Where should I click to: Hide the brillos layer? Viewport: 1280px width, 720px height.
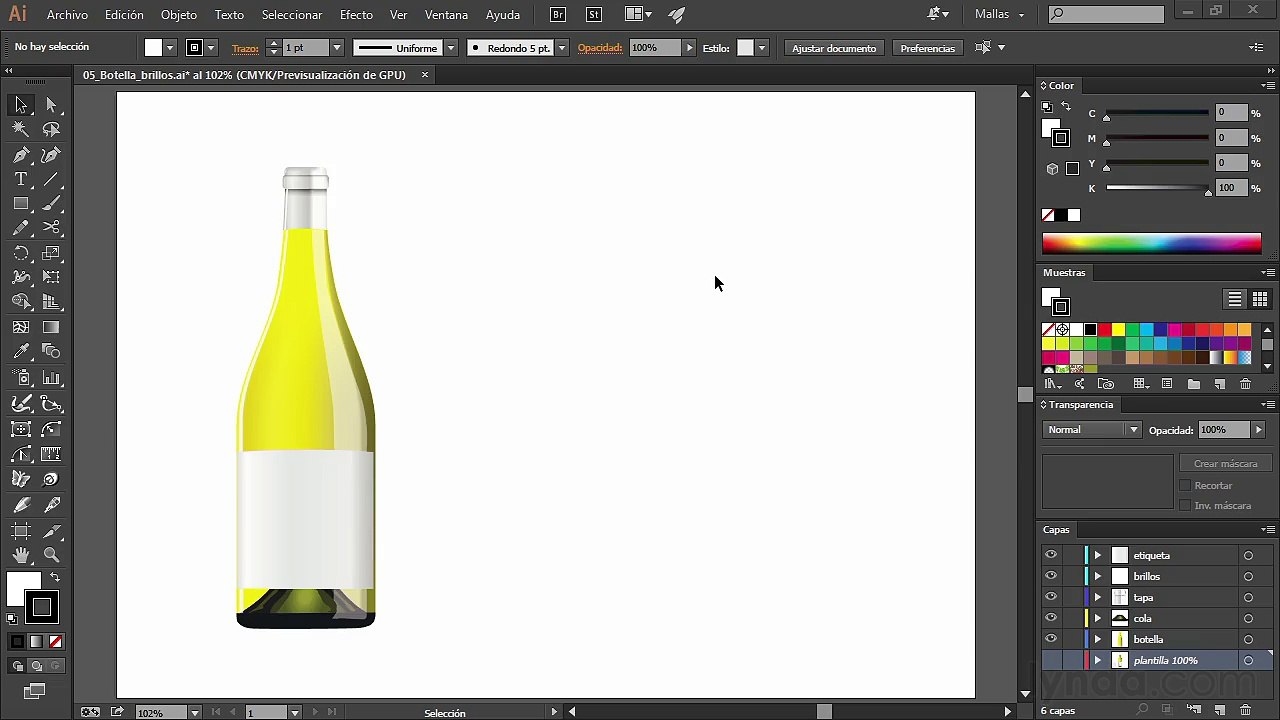tap(1051, 576)
